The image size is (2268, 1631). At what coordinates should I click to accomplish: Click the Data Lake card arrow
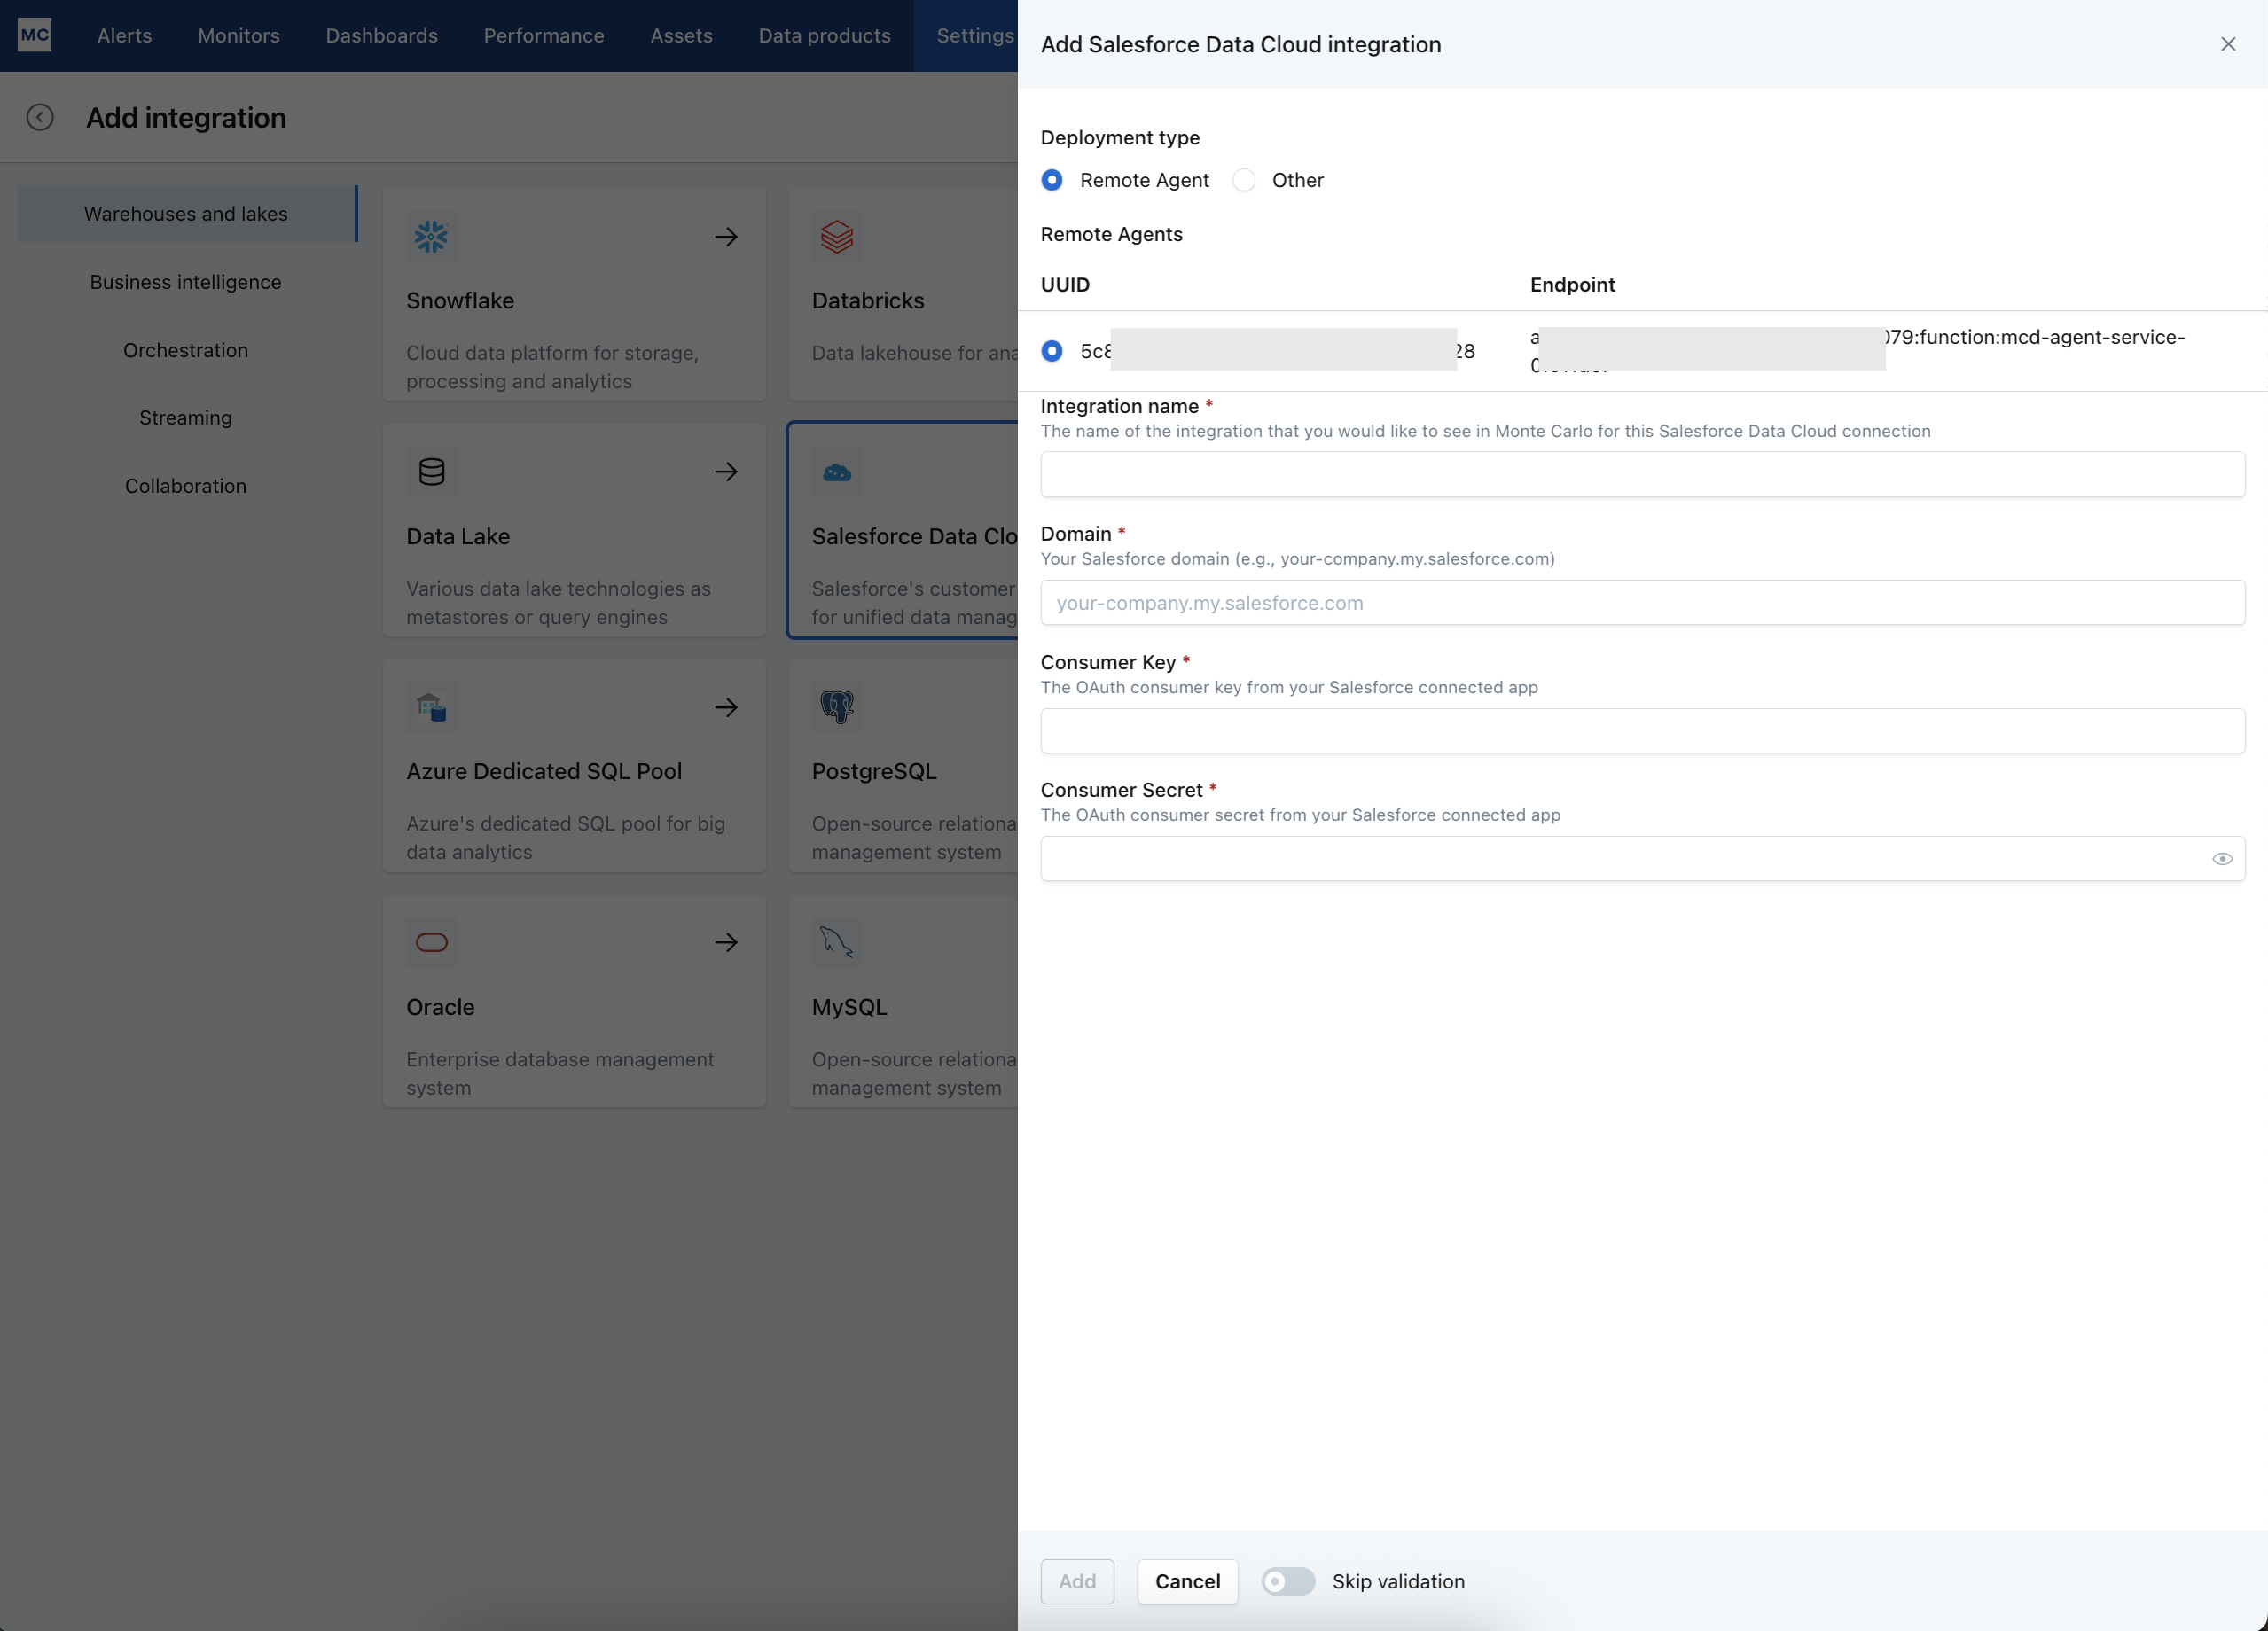726,472
